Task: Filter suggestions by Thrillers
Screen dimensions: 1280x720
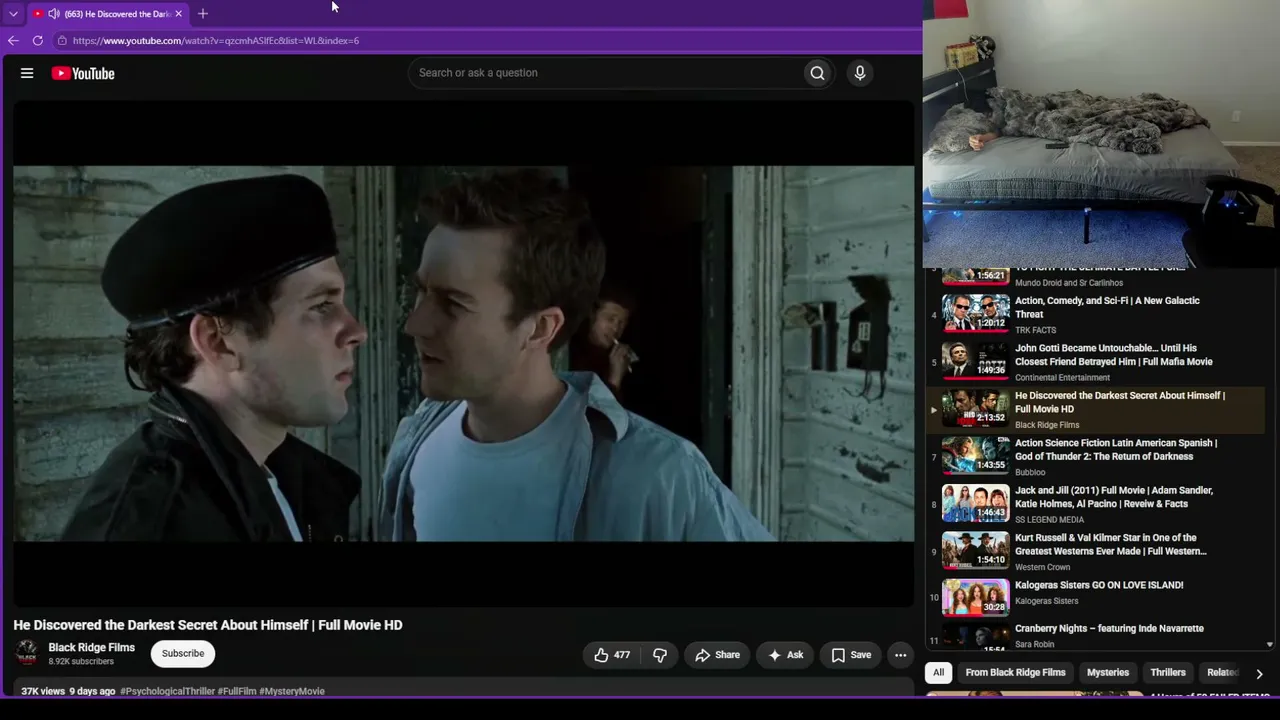Action: (x=1168, y=673)
